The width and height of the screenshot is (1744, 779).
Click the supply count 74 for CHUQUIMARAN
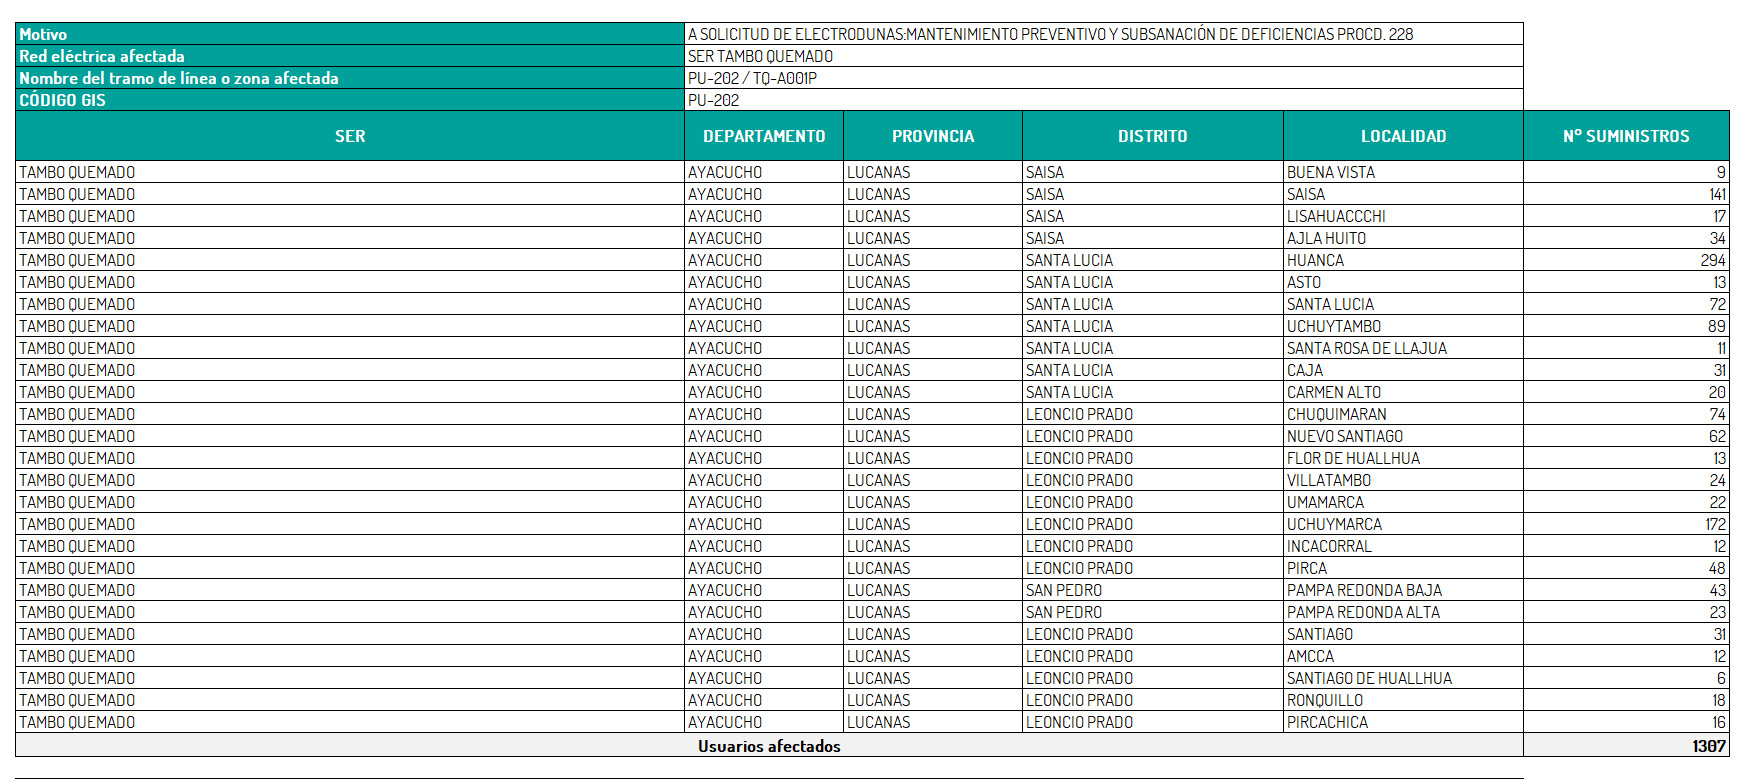(x=1626, y=414)
